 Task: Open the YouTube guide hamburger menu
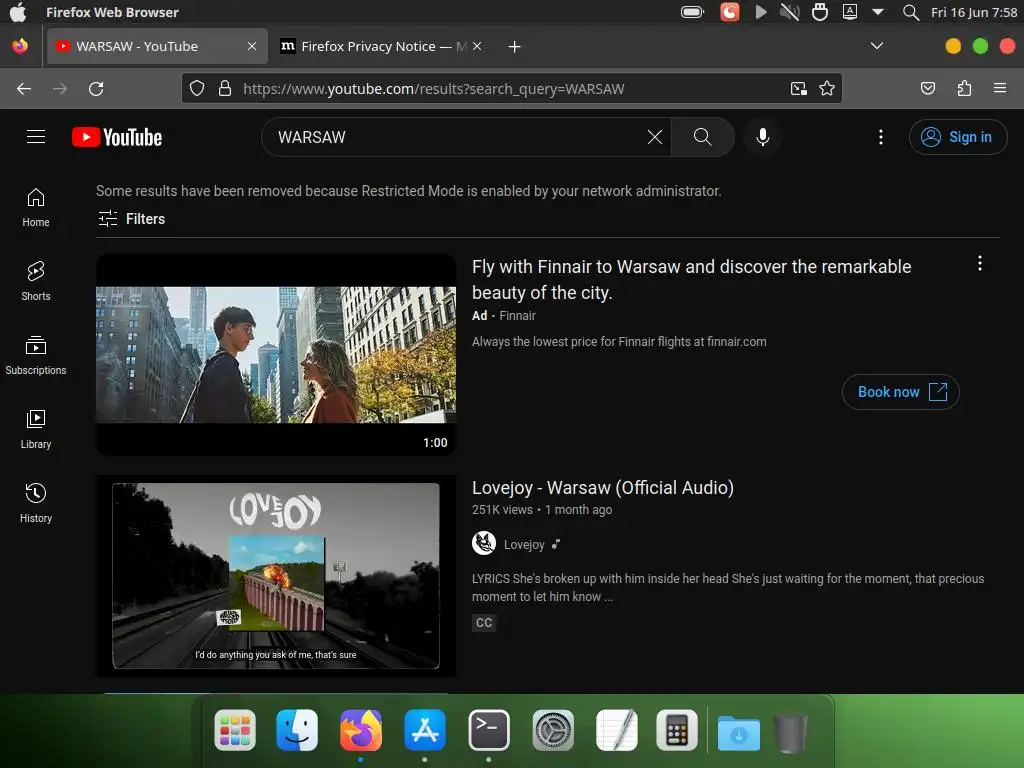pos(36,136)
